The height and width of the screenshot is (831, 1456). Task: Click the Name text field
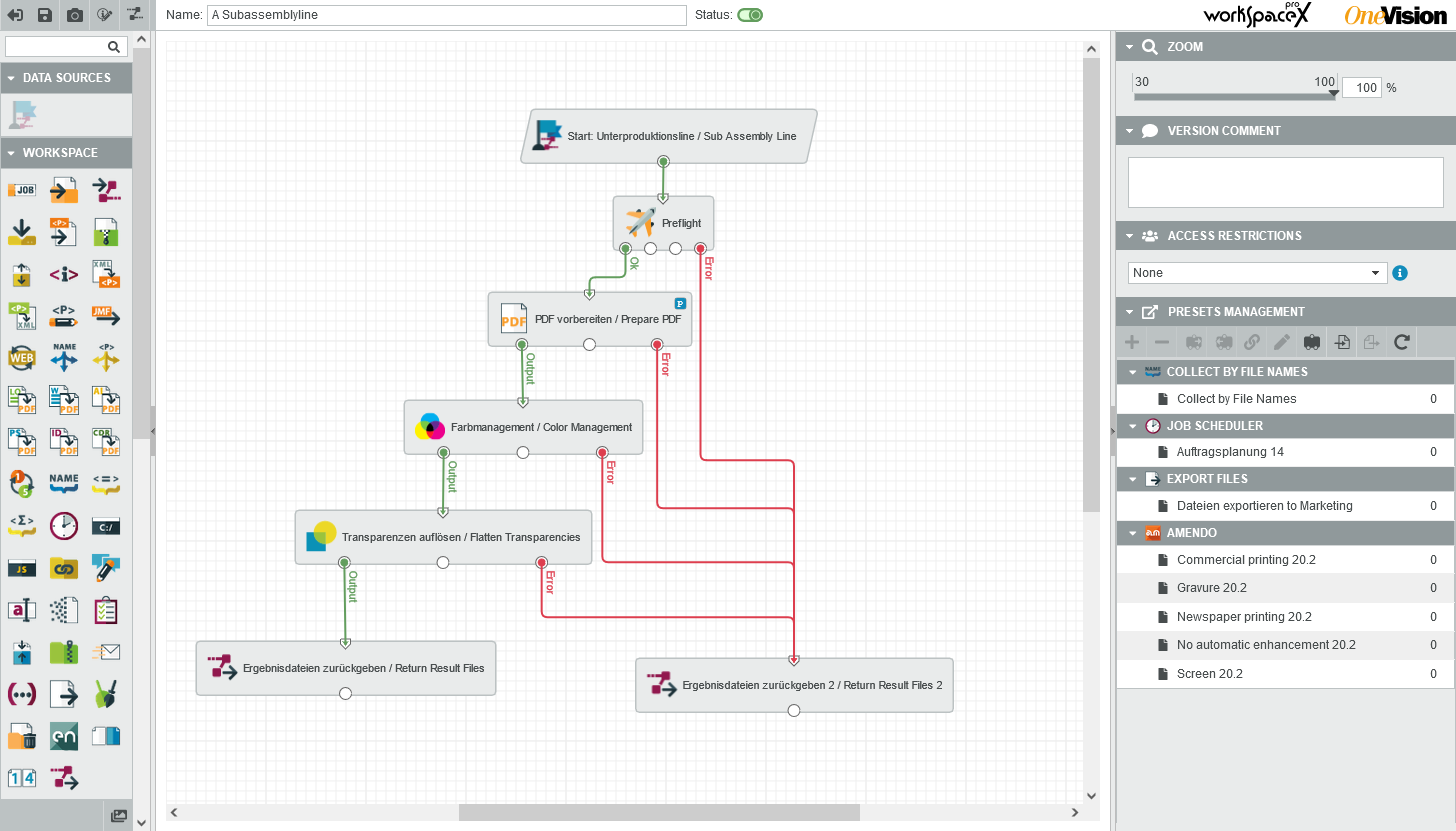[x=447, y=15]
